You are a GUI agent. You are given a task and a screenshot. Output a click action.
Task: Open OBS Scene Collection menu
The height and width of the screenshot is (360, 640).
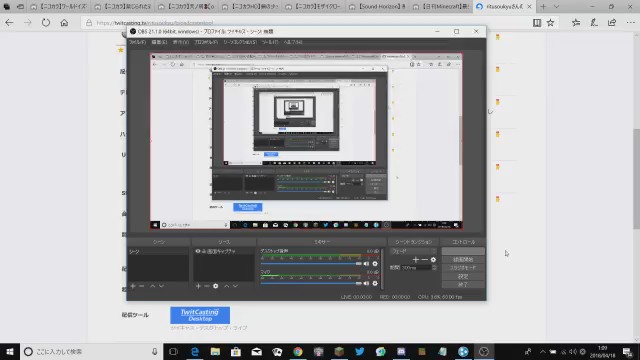(x=240, y=42)
